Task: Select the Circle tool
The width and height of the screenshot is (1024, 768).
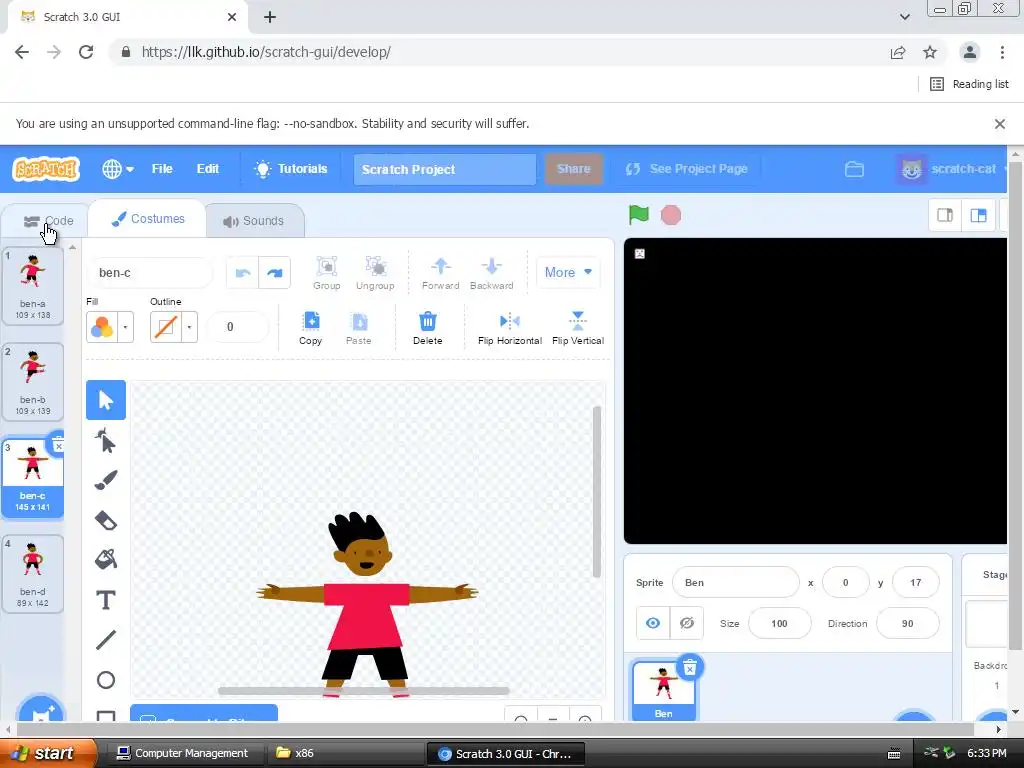Action: tap(106, 680)
